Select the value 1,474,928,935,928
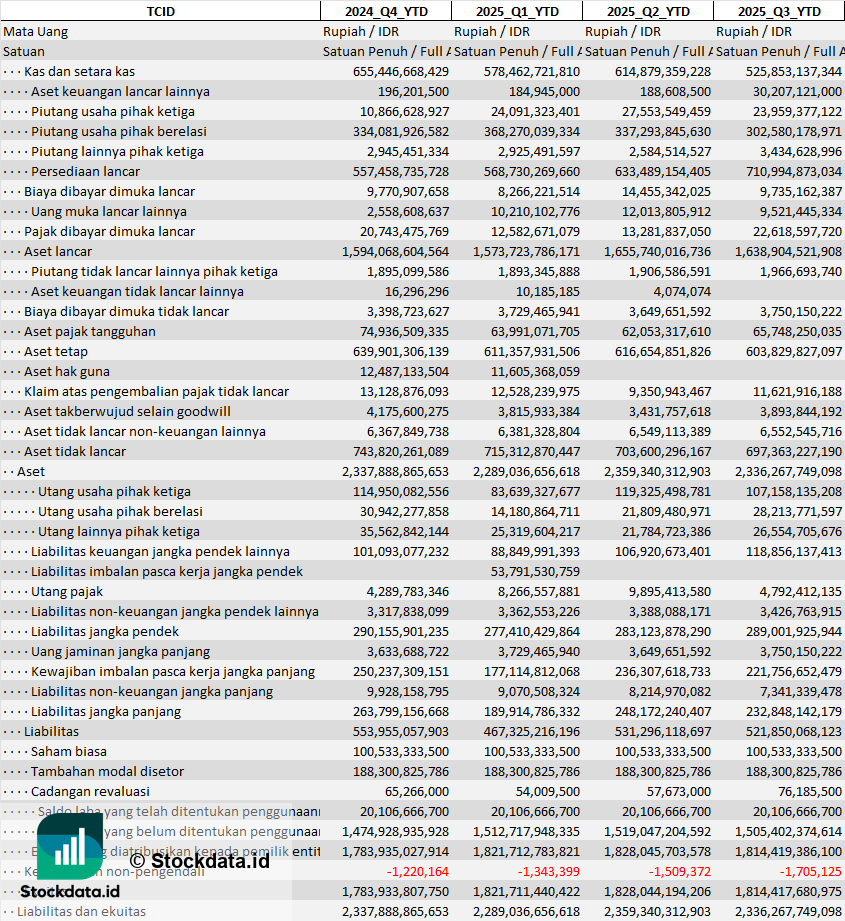The height and width of the screenshot is (921, 845). pos(395,830)
